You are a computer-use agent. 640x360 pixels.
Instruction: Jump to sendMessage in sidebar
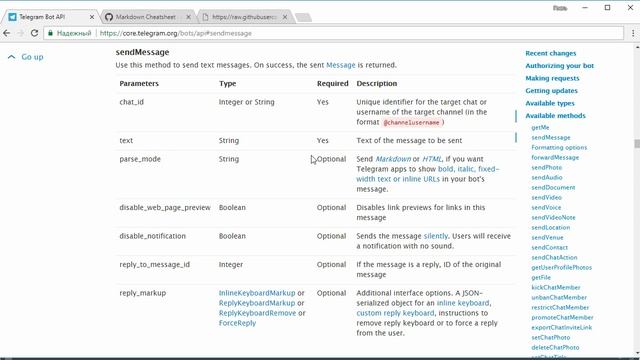(551, 138)
